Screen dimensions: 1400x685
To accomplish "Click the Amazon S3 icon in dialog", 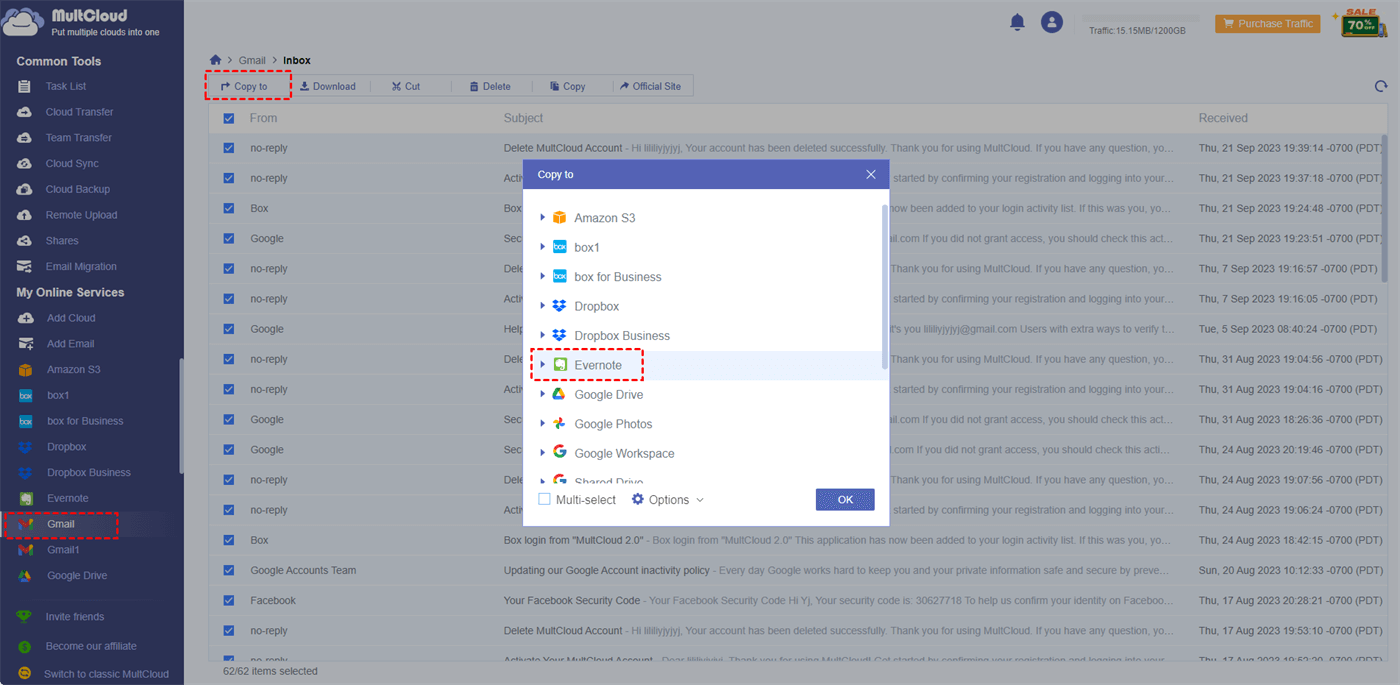I will click(560, 218).
